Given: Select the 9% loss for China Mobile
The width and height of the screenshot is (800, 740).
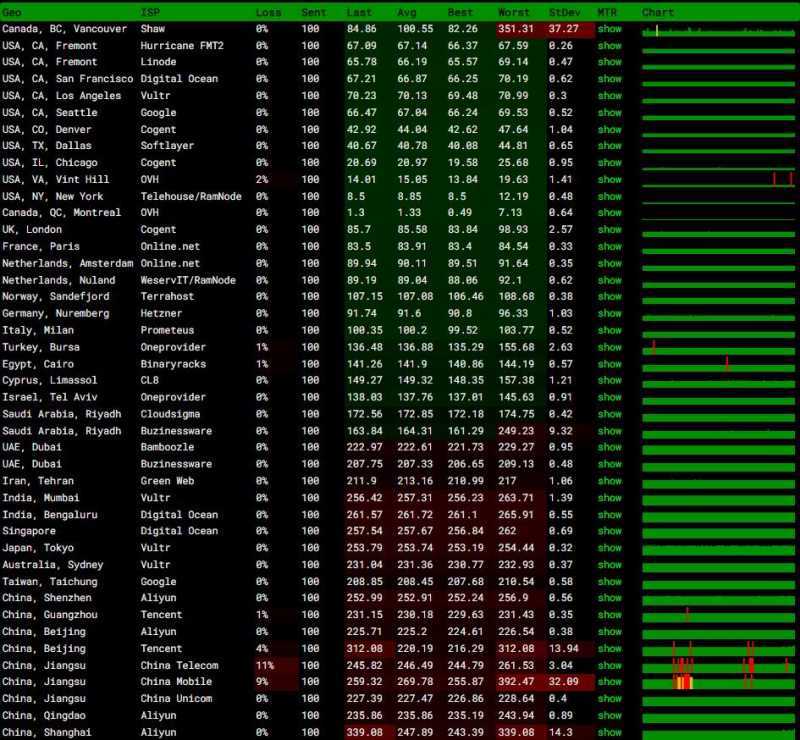Looking at the screenshot, I should coord(262,682).
